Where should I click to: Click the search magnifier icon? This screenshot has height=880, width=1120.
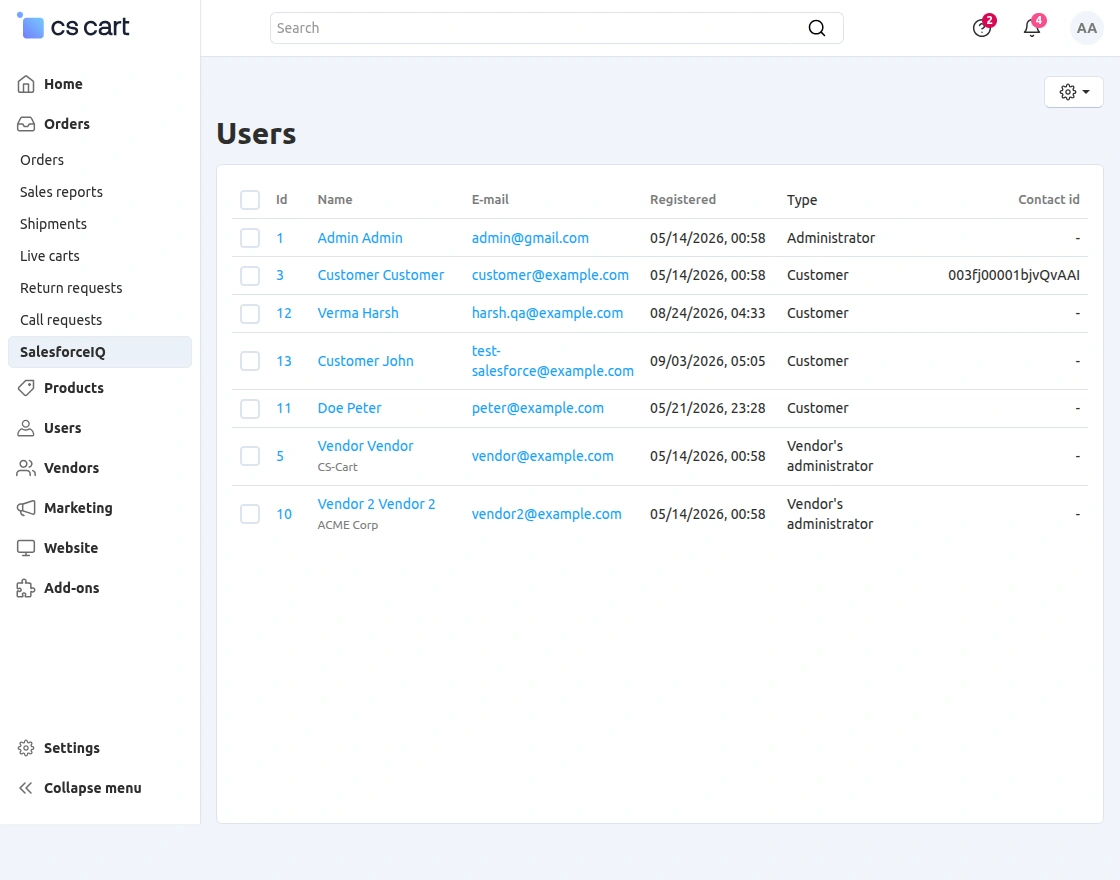pos(816,28)
